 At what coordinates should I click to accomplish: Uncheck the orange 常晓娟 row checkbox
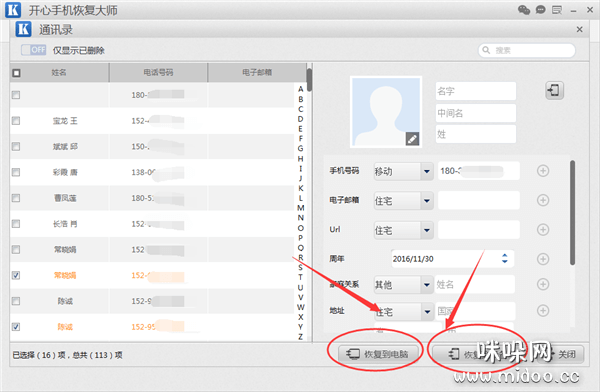(x=16, y=275)
